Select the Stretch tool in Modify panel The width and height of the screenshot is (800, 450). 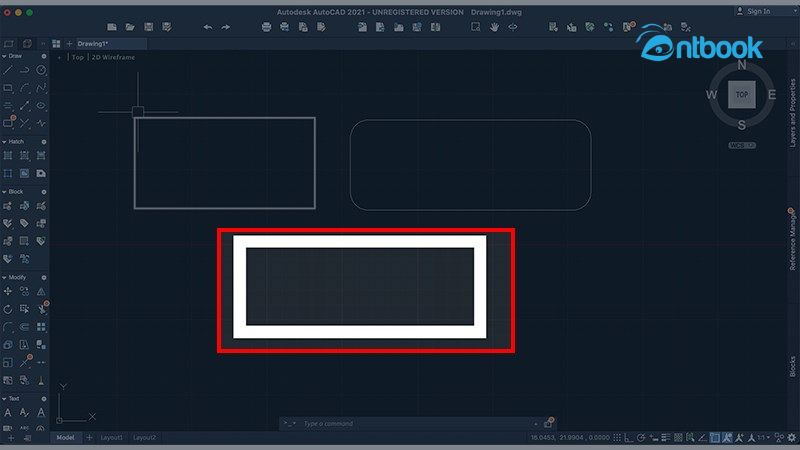coord(24,309)
